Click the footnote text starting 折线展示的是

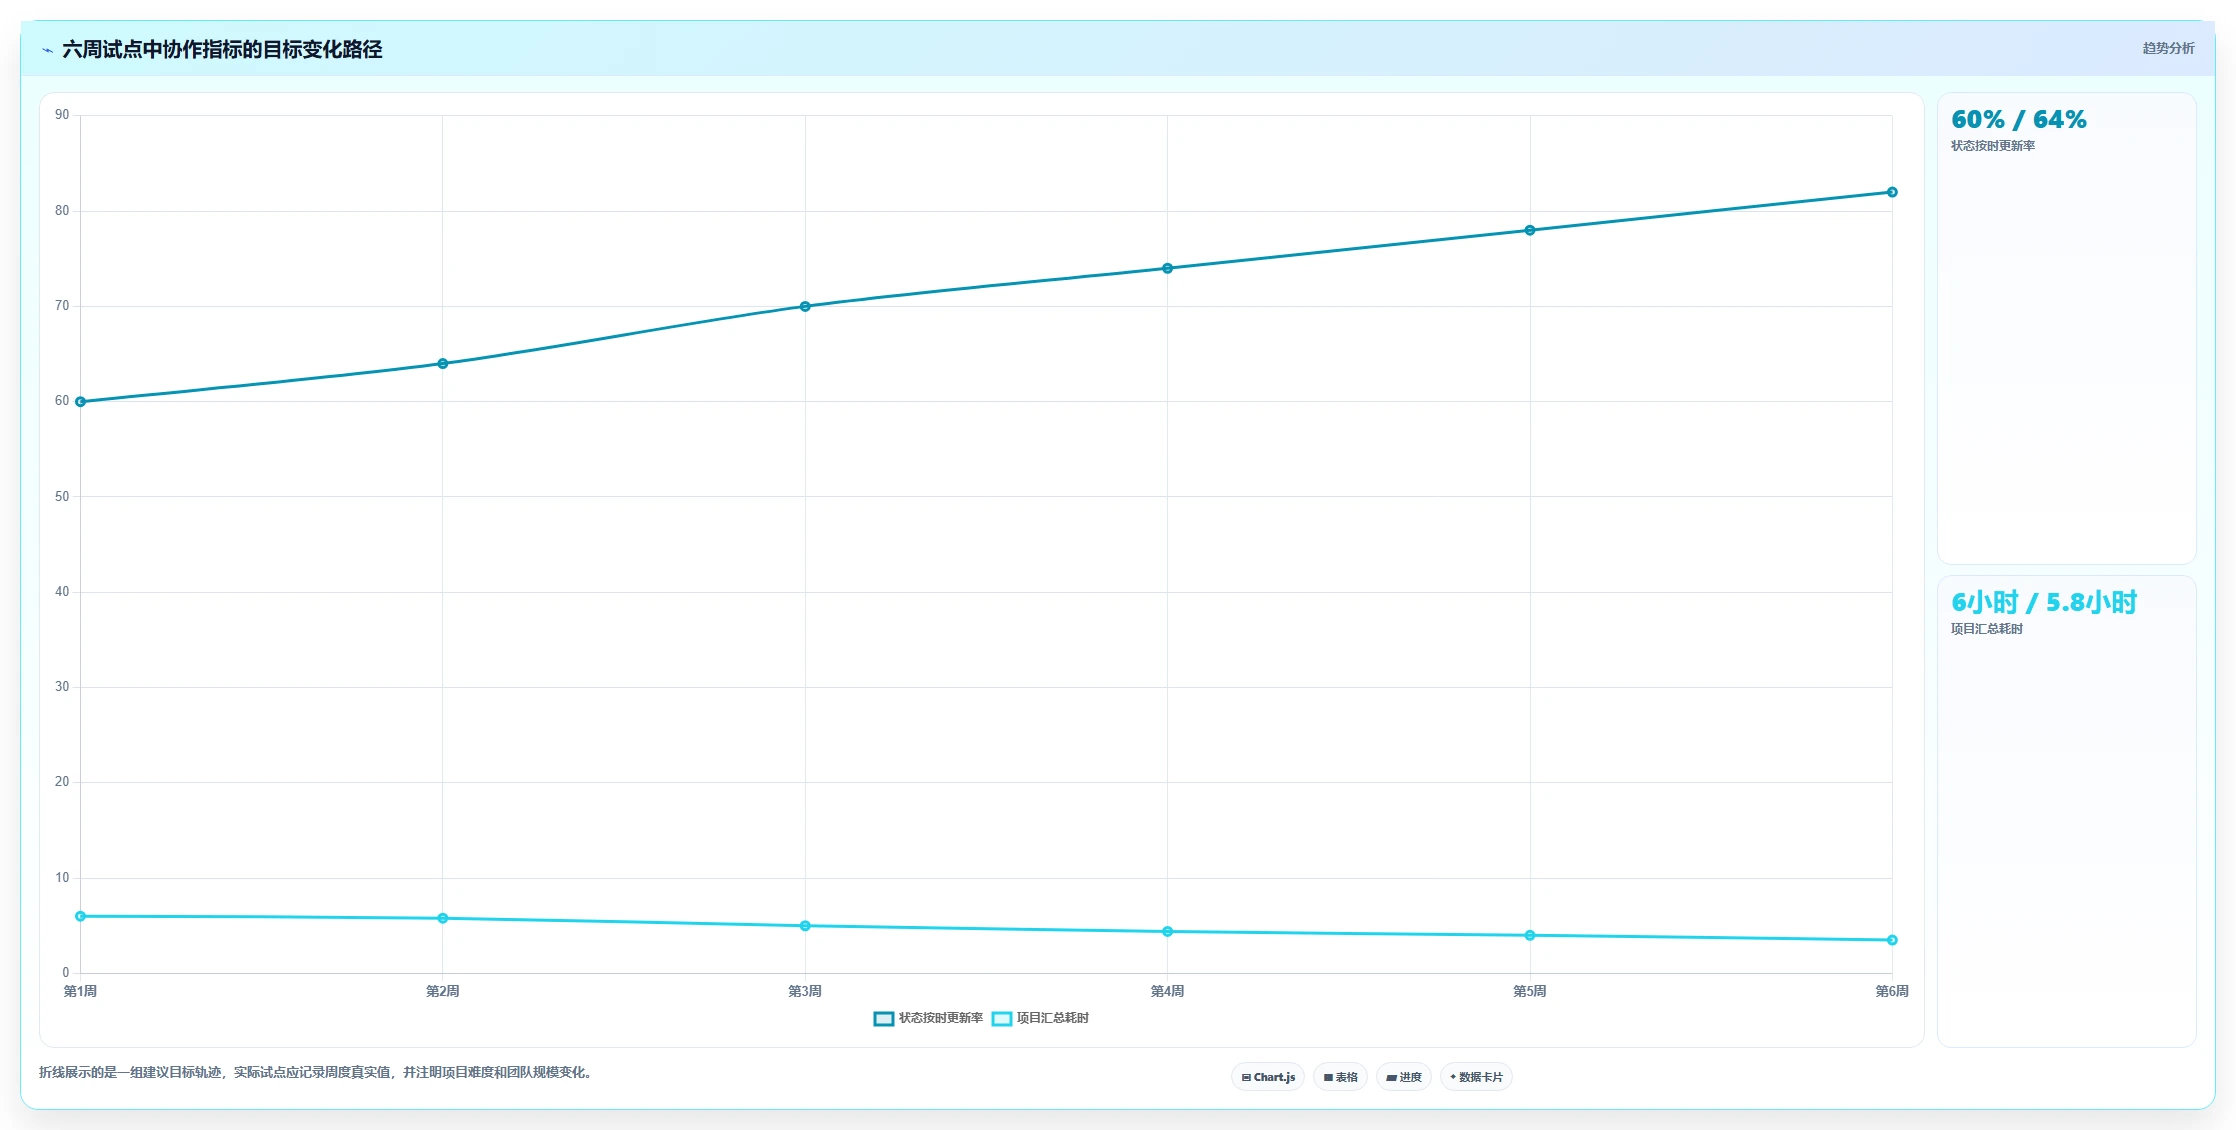click(x=317, y=1072)
